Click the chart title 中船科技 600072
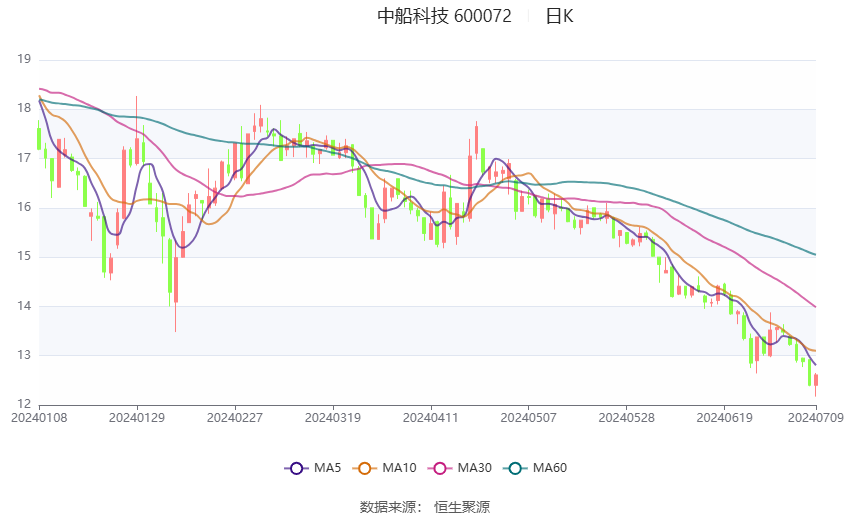This screenshot has width=850, height=517. (x=444, y=16)
